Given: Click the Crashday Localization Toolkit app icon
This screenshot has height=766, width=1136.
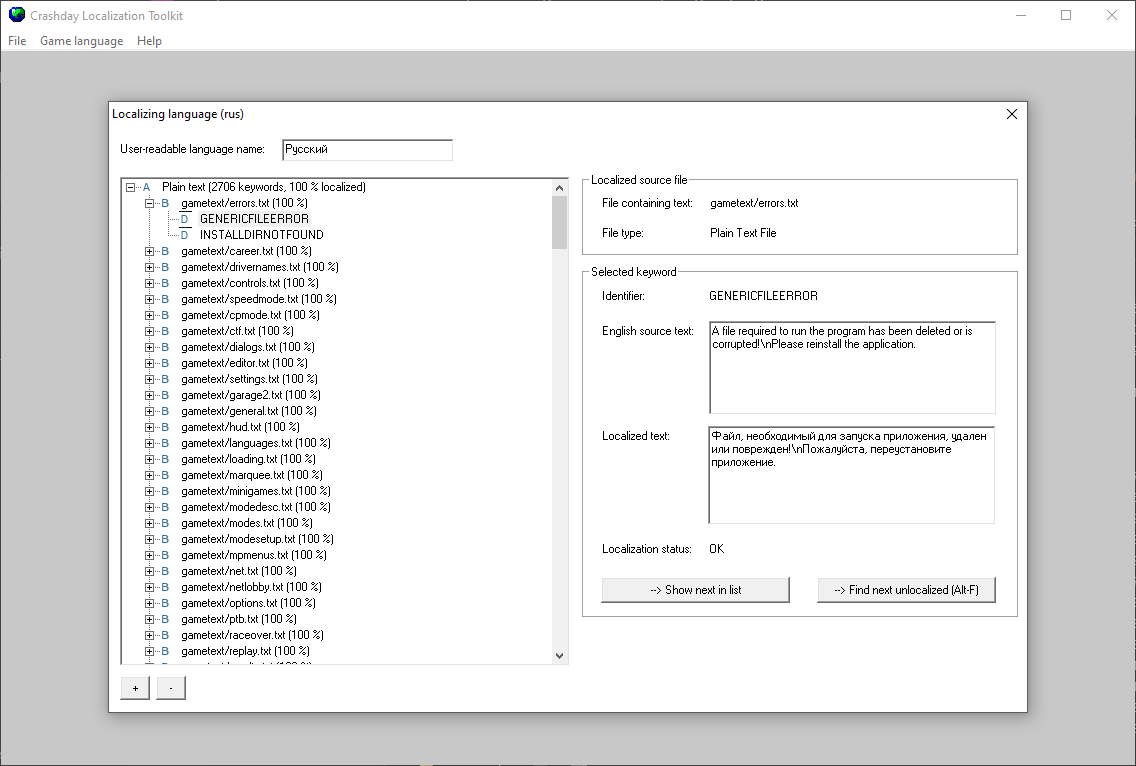Looking at the screenshot, I should pyautogui.click(x=16, y=15).
